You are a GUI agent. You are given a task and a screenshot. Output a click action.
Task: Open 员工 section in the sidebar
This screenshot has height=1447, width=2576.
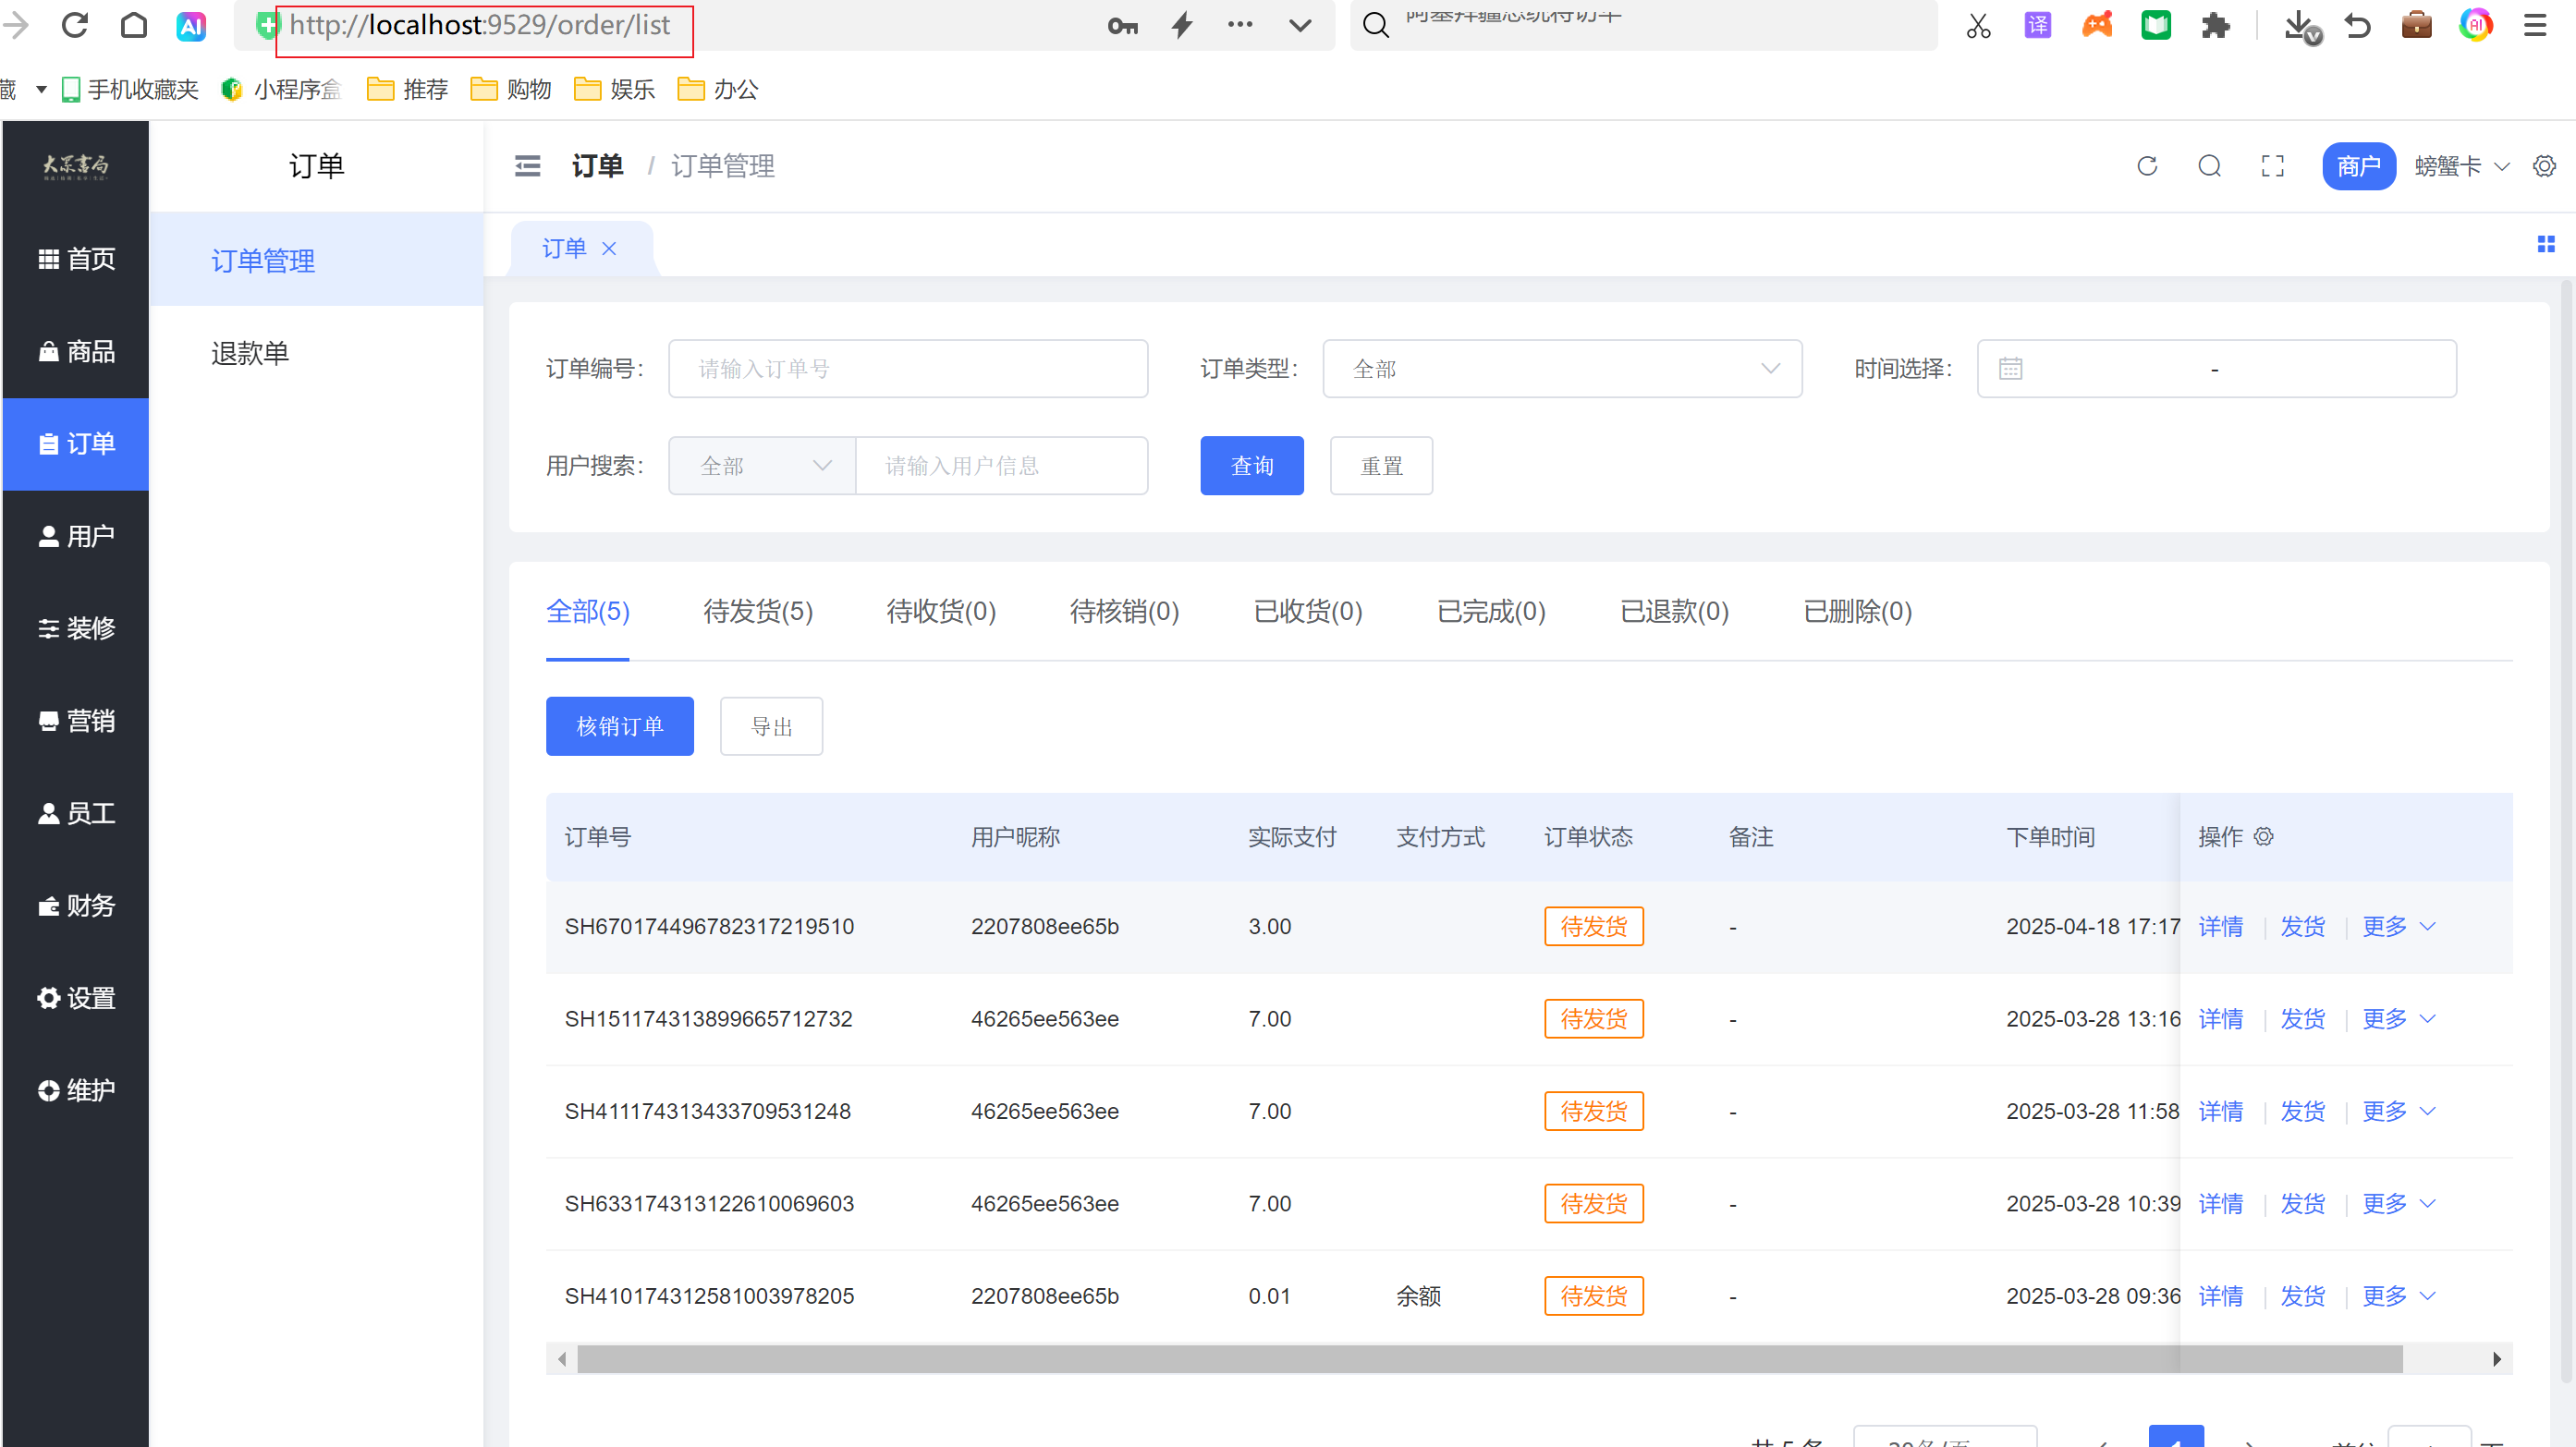click(76, 813)
